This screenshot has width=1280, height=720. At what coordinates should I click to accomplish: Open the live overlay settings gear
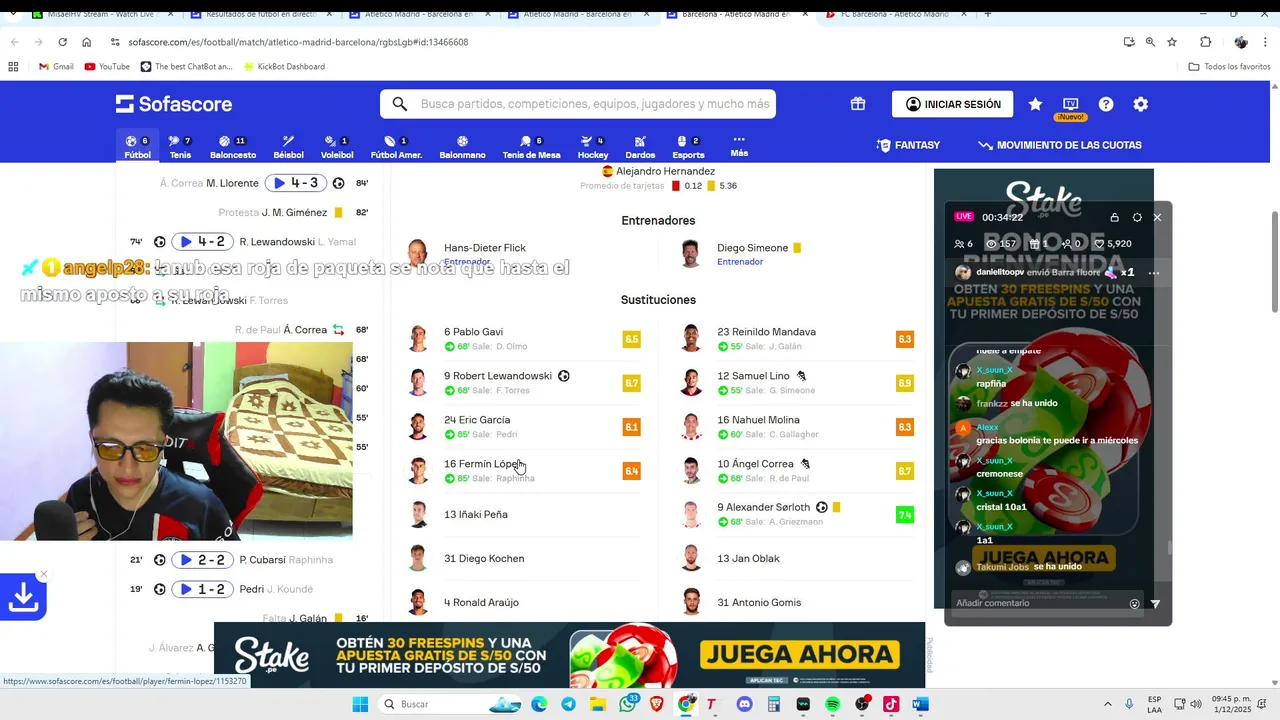click(1137, 217)
